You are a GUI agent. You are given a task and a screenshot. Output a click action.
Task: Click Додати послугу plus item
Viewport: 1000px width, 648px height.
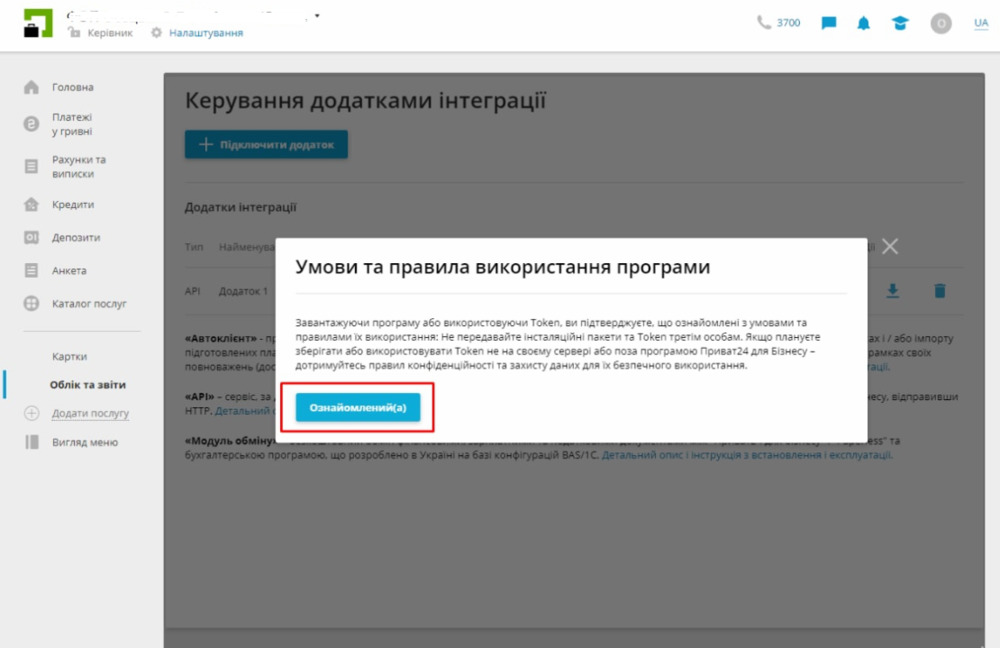(x=90, y=413)
